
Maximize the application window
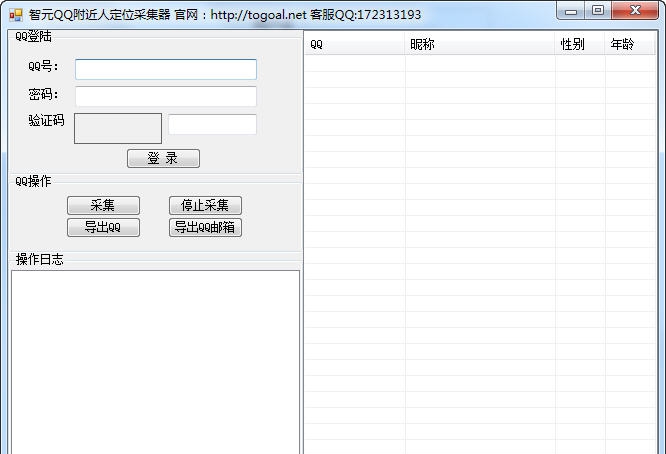point(598,11)
